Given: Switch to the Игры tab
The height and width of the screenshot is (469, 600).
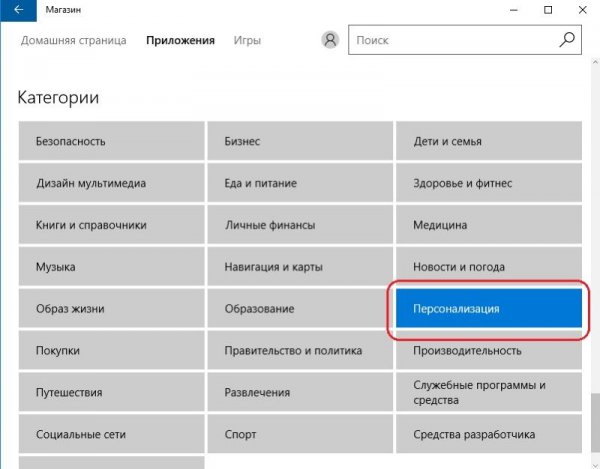Looking at the screenshot, I should 247,41.
